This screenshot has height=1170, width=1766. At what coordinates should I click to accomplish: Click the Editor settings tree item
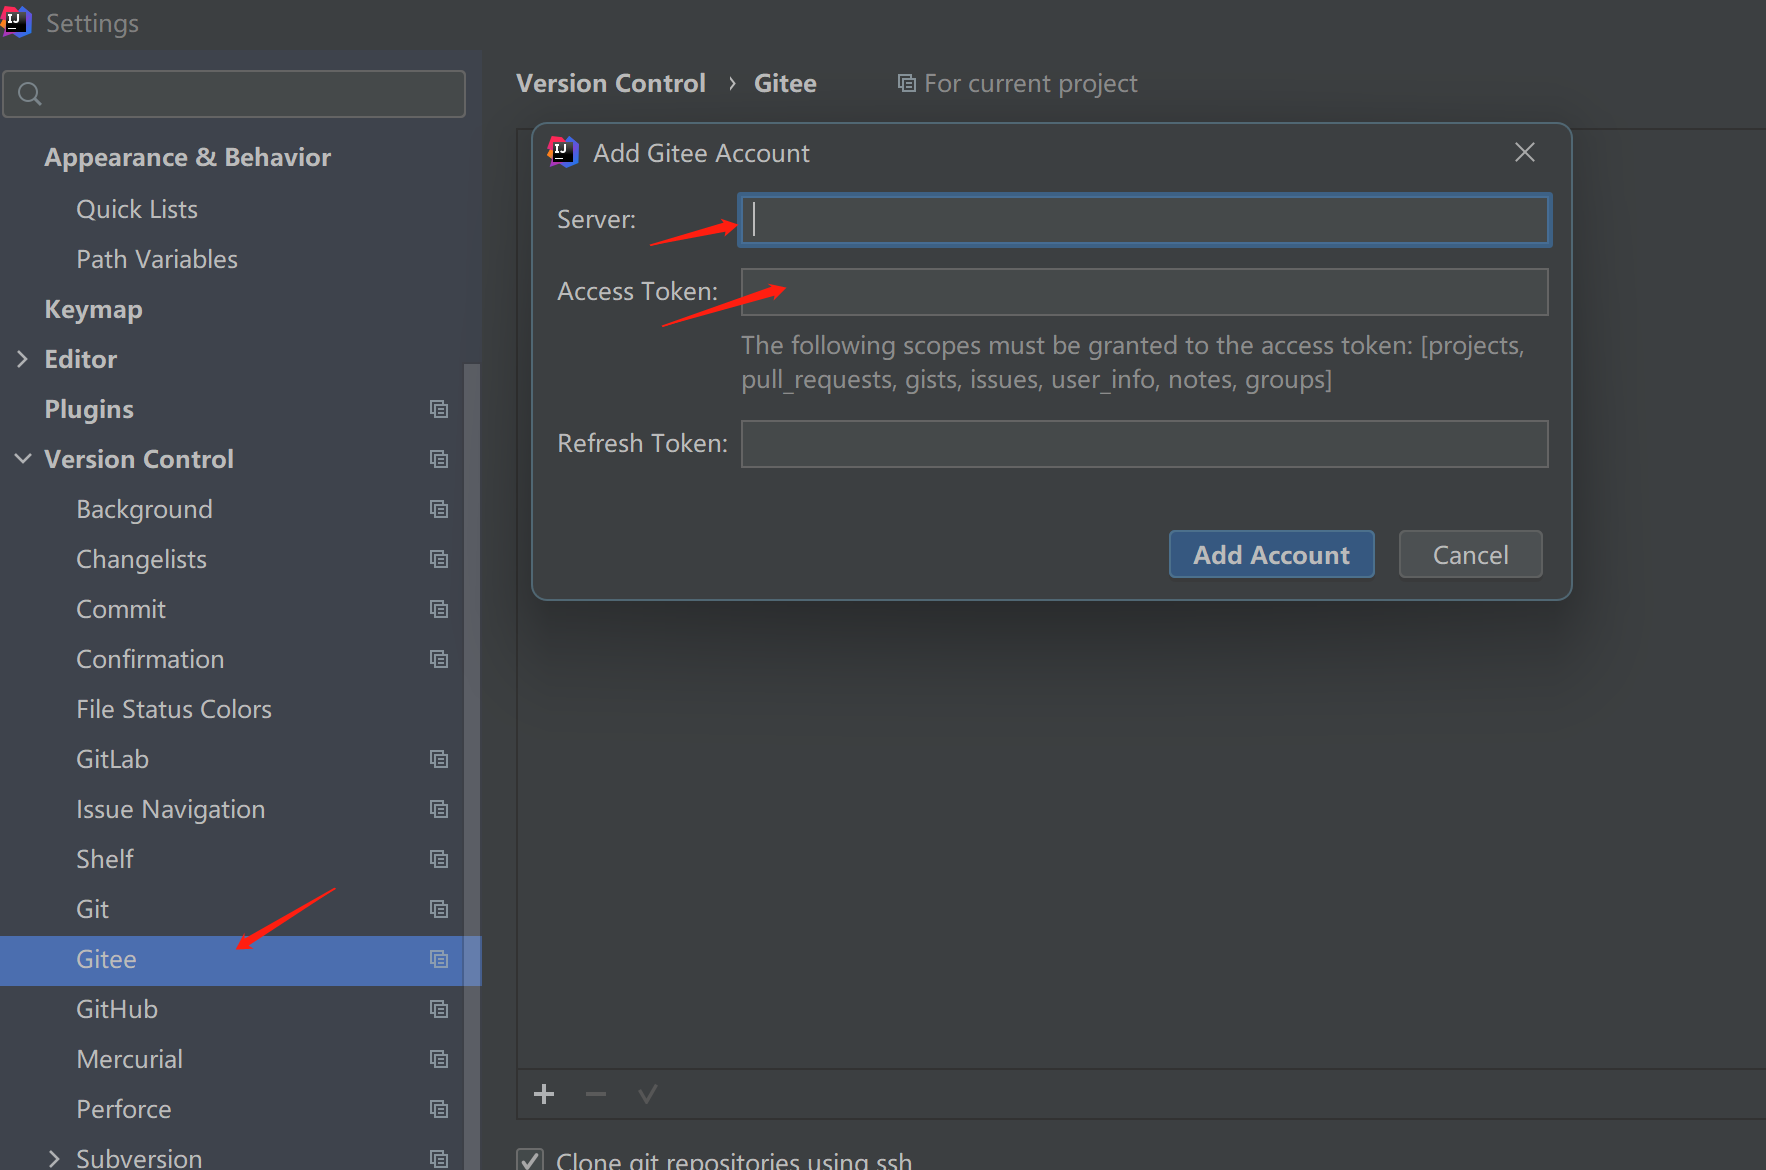tap(80, 359)
